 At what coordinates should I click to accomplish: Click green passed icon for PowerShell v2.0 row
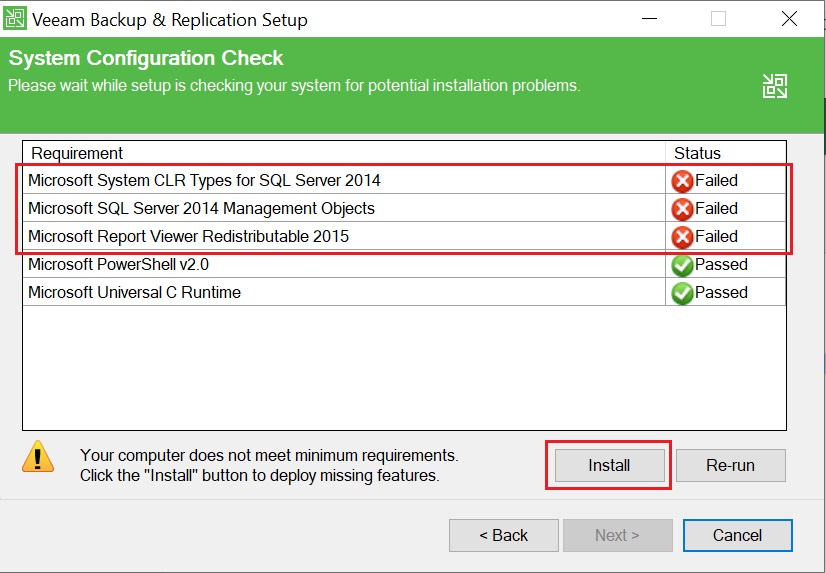point(682,265)
